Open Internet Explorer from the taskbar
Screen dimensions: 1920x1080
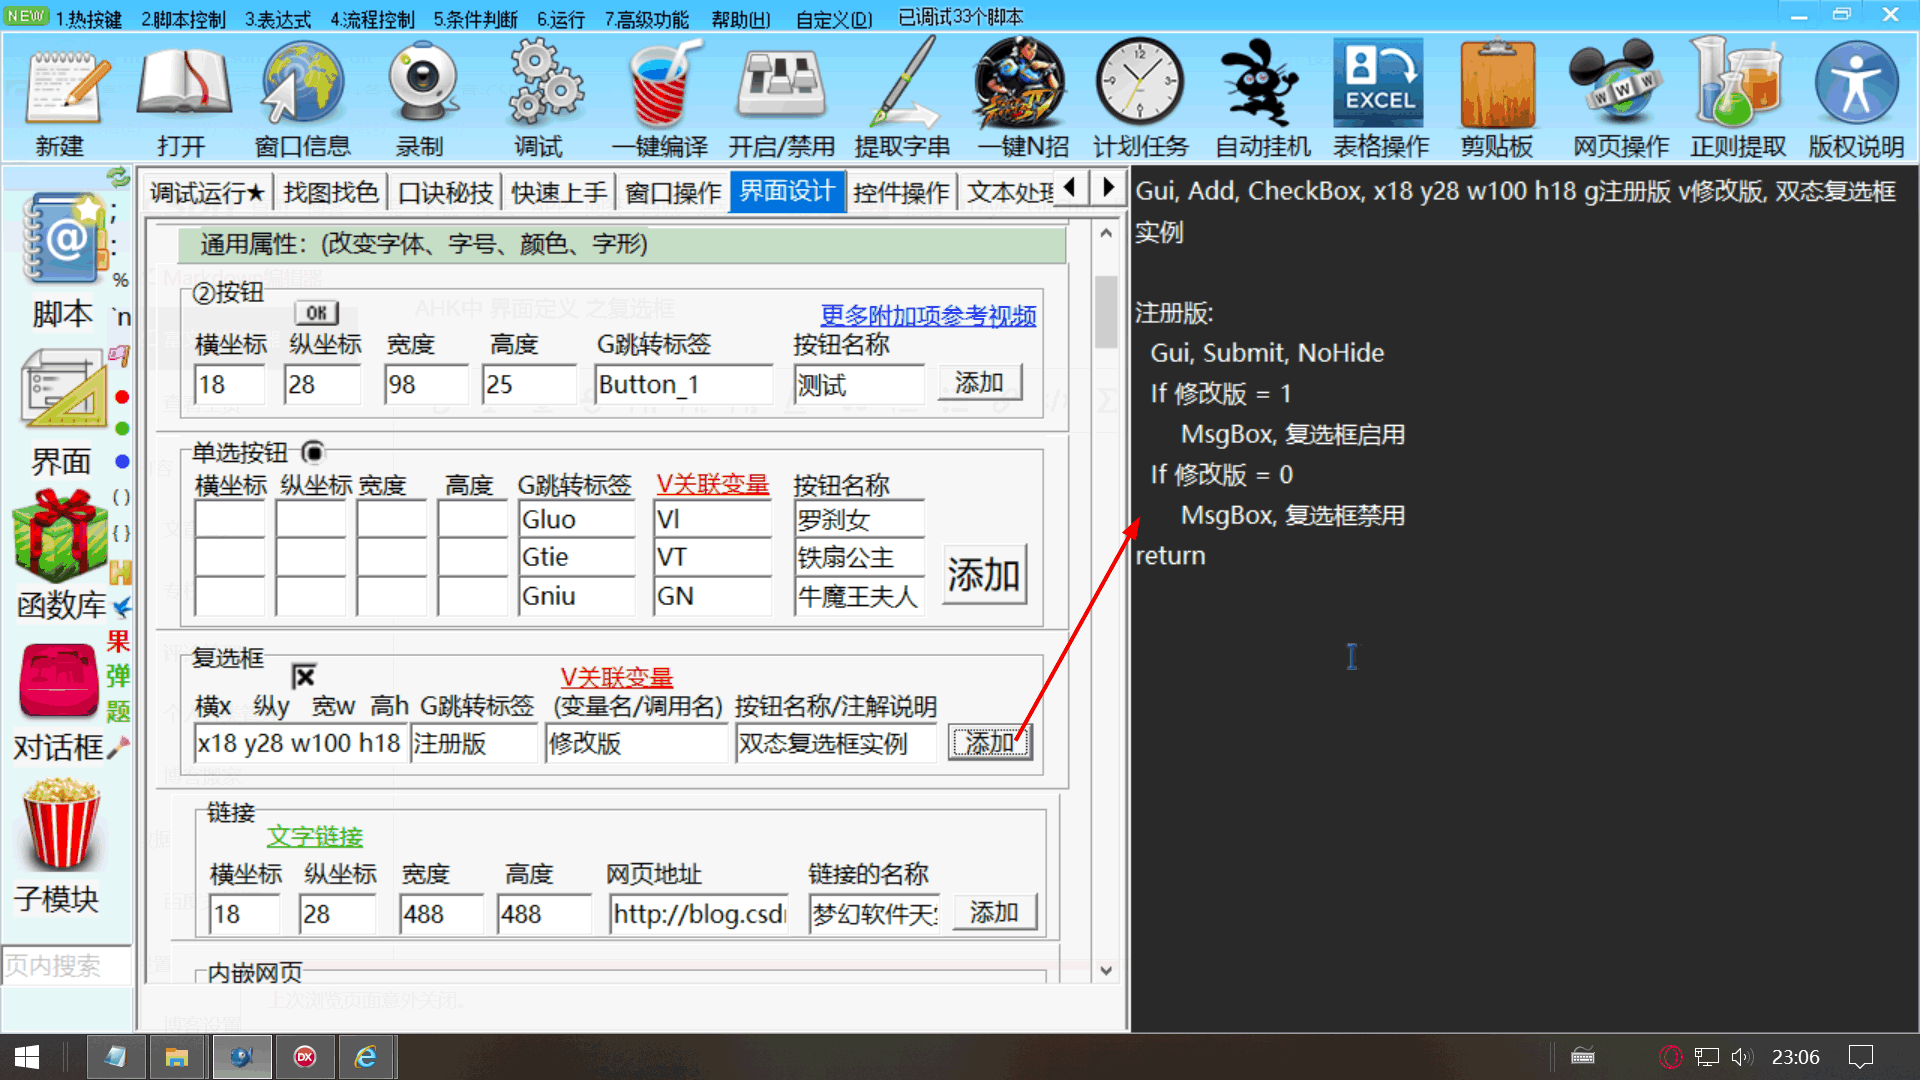366,1057
